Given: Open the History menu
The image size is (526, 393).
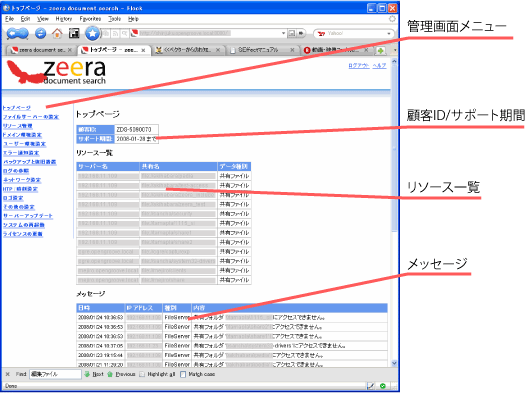Looking at the screenshot, I should coord(64,19).
